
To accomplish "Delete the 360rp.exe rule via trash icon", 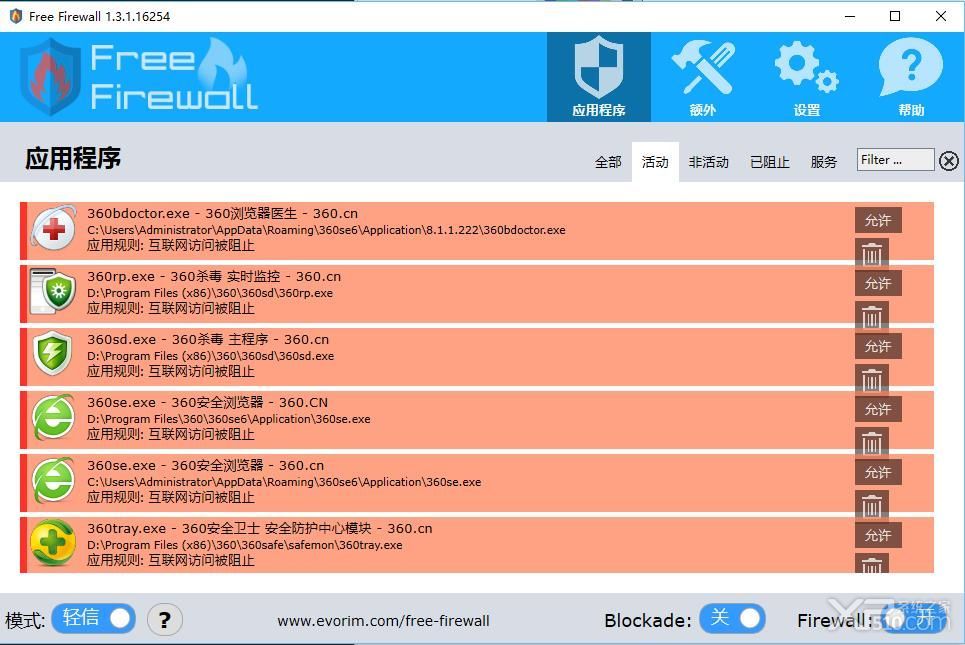I will point(871,316).
